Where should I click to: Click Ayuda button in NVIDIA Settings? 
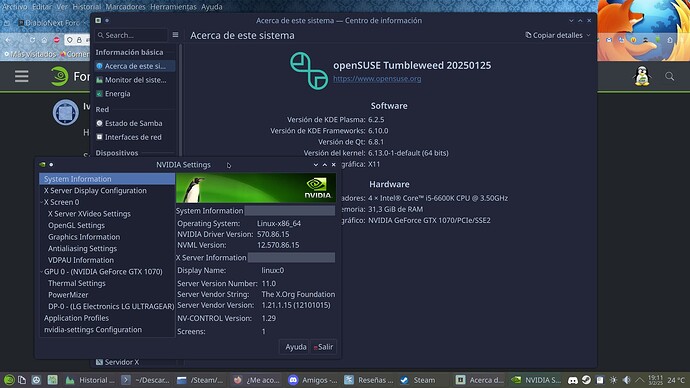[x=294, y=347]
